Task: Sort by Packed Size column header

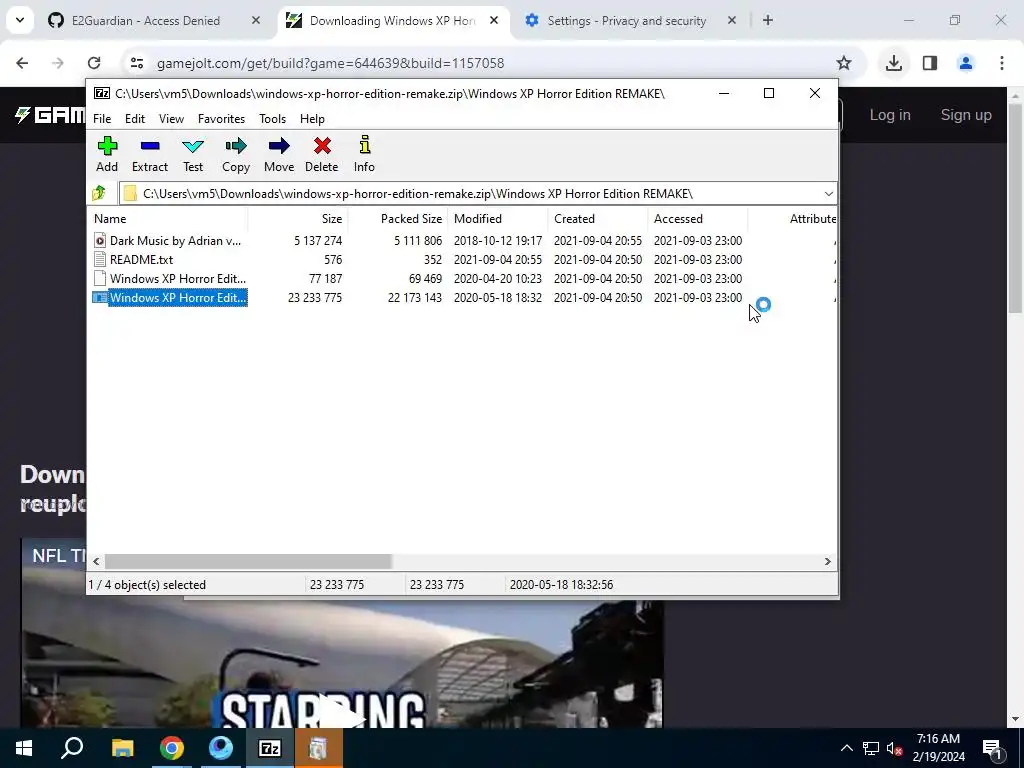Action: 398,219
